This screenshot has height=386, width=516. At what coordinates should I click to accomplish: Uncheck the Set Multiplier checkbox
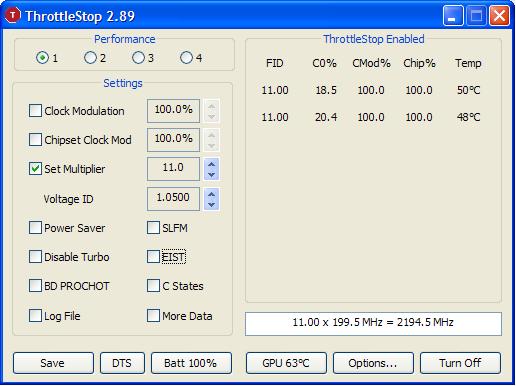click(35, 169)
